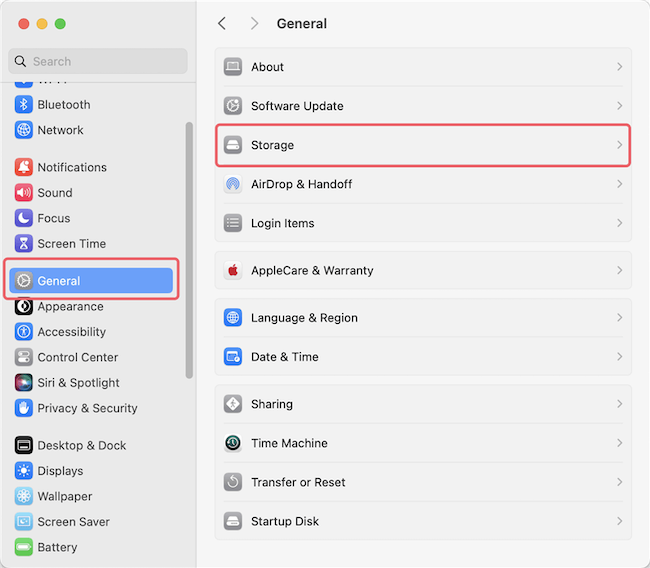Click the sidebar vertical scrollbar
650x568 pixels.
189,250
